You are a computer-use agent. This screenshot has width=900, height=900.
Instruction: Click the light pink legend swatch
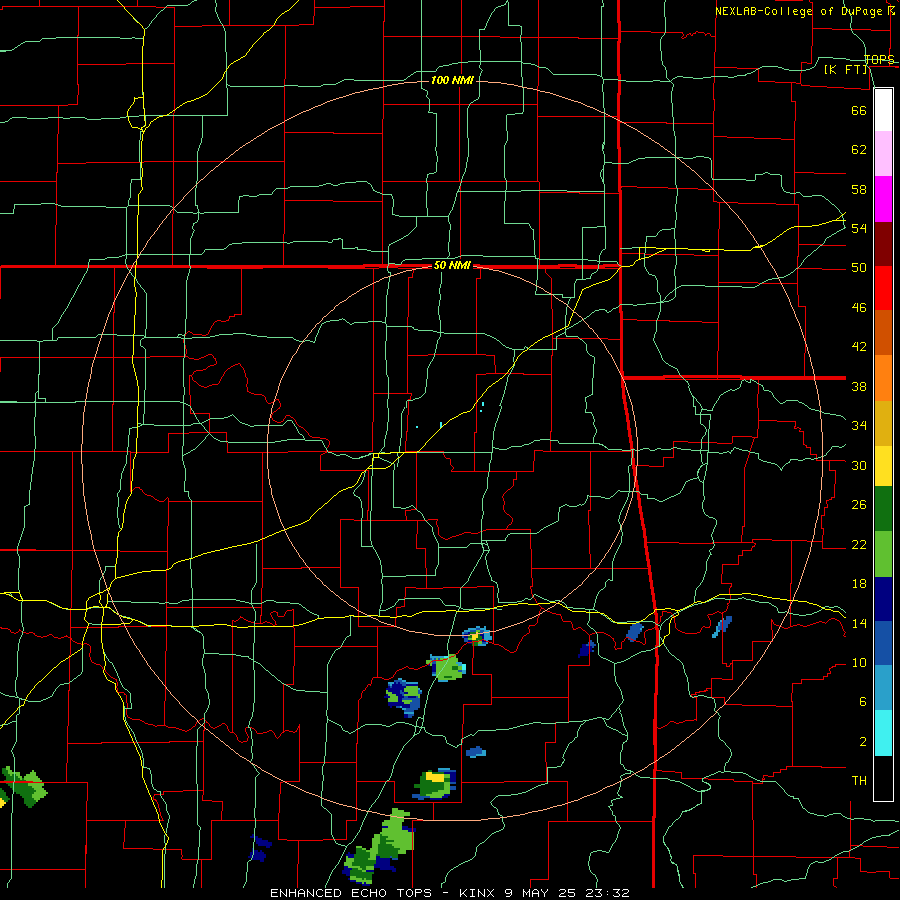883,154
